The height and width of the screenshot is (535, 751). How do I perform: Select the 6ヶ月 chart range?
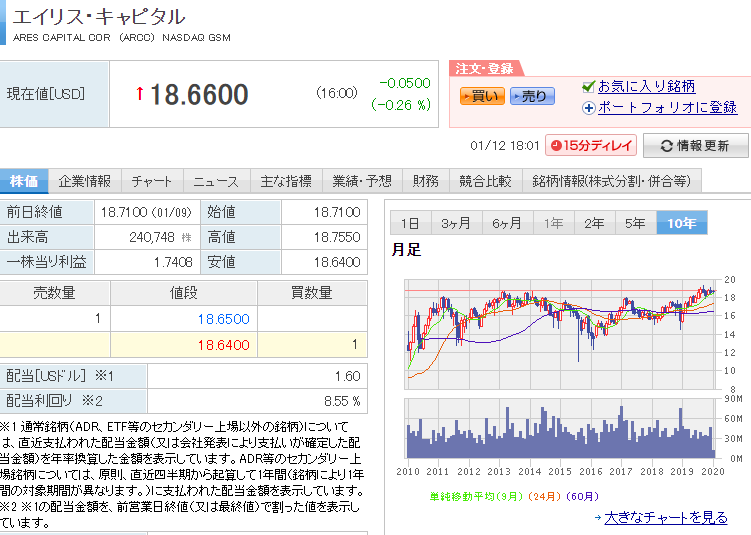(508, 223)
